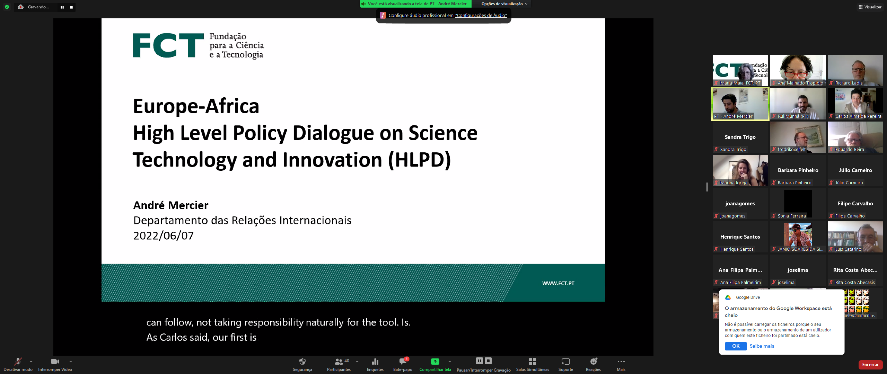Open share options caret beside Compartilhar tela
Viewport: 887px width, 374px height.
[x=450, y=361]
